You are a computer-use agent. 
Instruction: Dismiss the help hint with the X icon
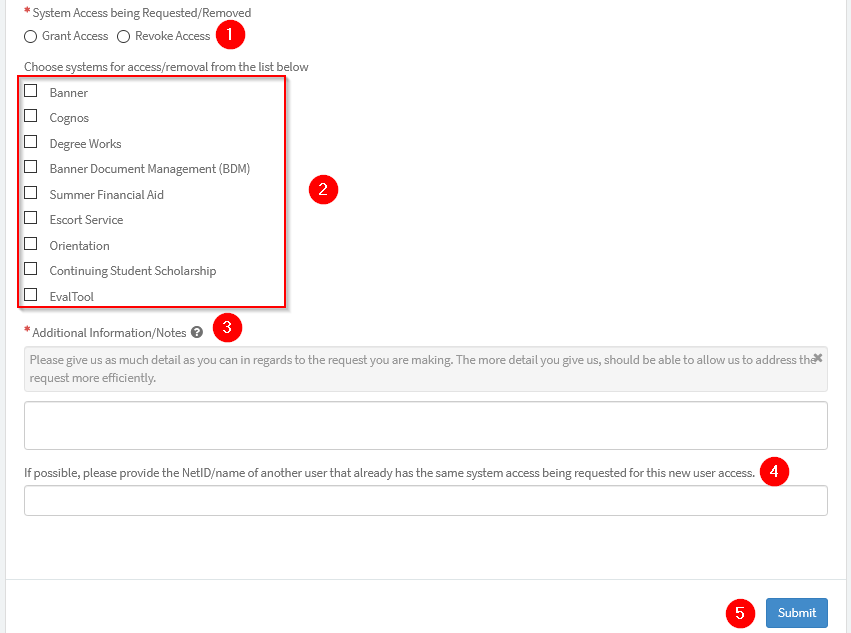[x=817, y=358]
